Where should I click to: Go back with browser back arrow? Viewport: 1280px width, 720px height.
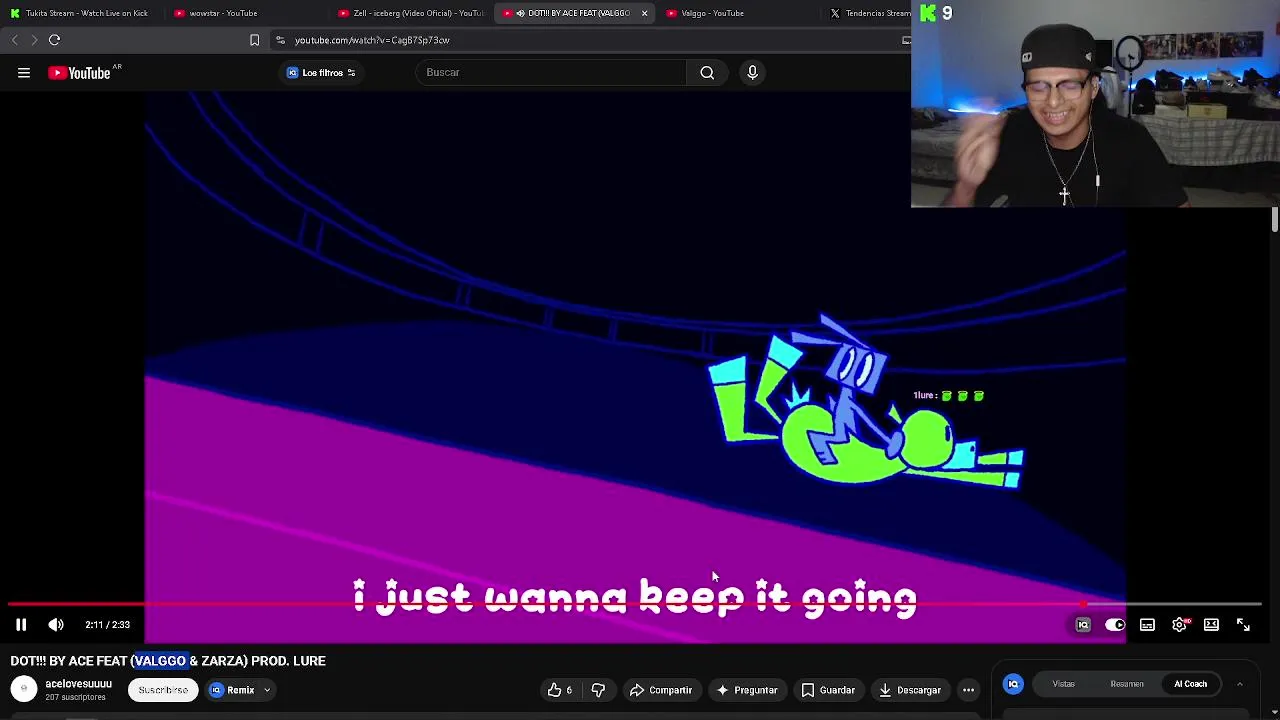point(14,40)
